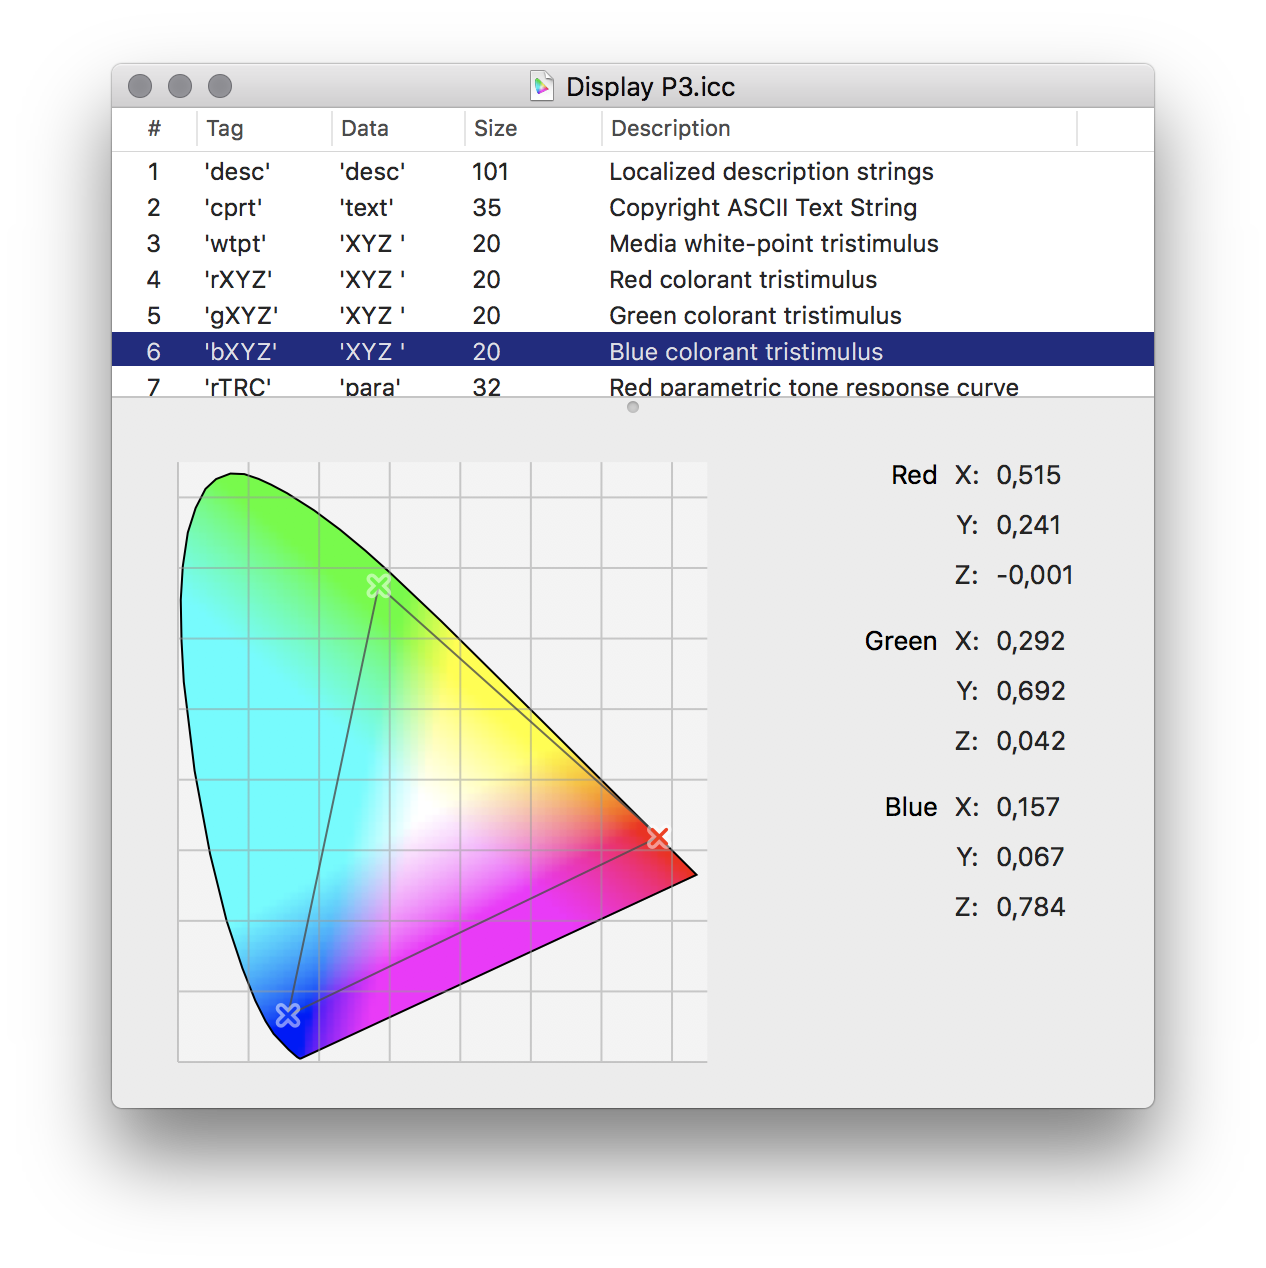
Task: Click the split view divider handle dot
Action: click(633, 407)
